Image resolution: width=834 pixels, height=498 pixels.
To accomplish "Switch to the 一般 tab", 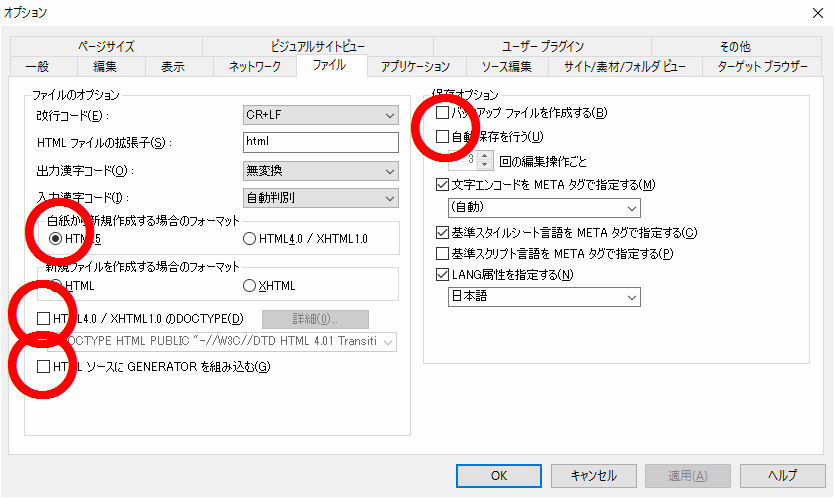I will tap(37, 67).
